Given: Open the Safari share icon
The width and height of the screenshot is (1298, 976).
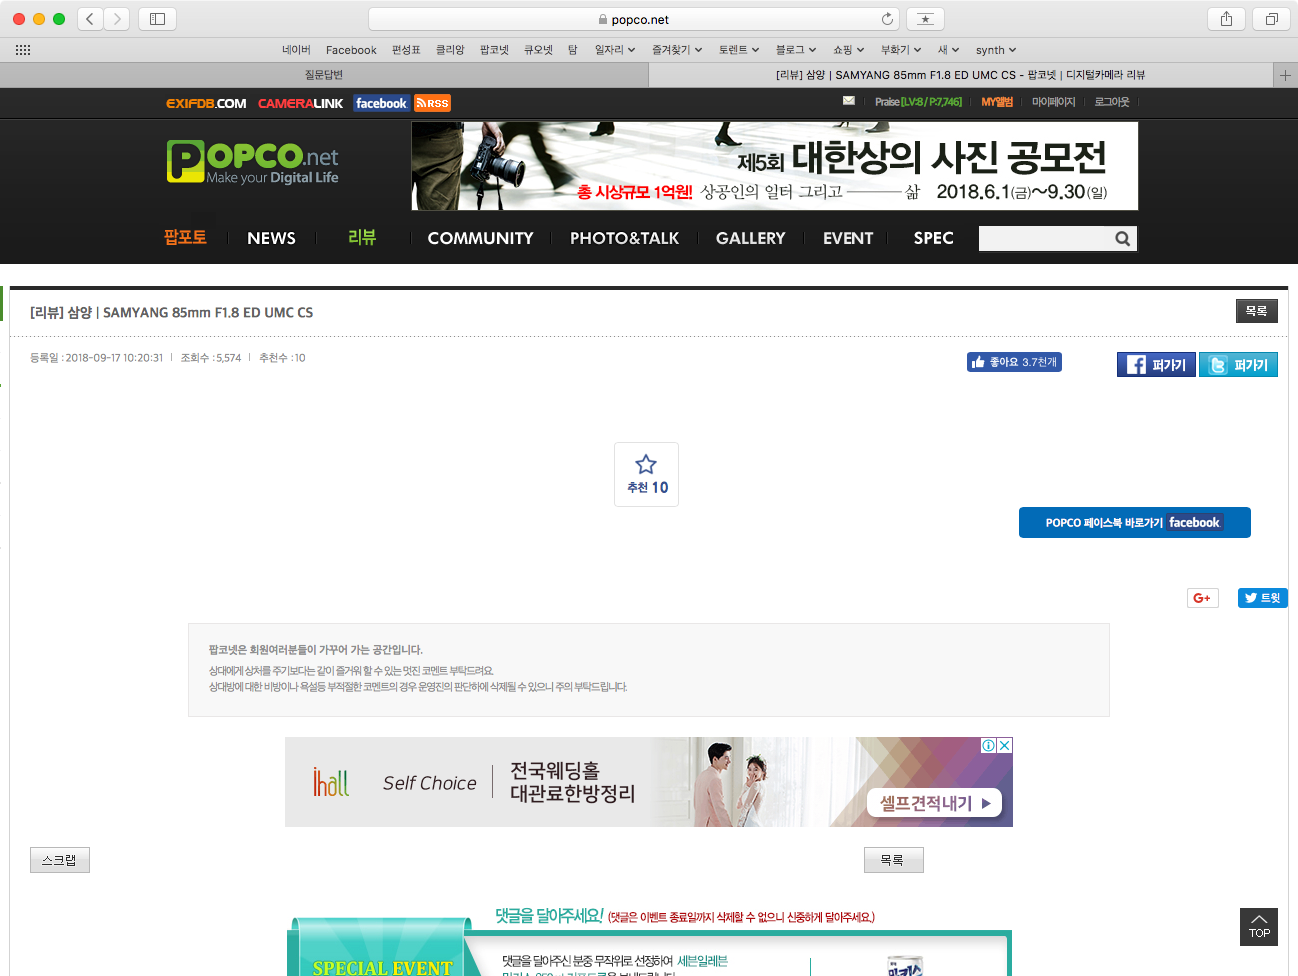Looking at the screenshot, I should [1226, 19].
